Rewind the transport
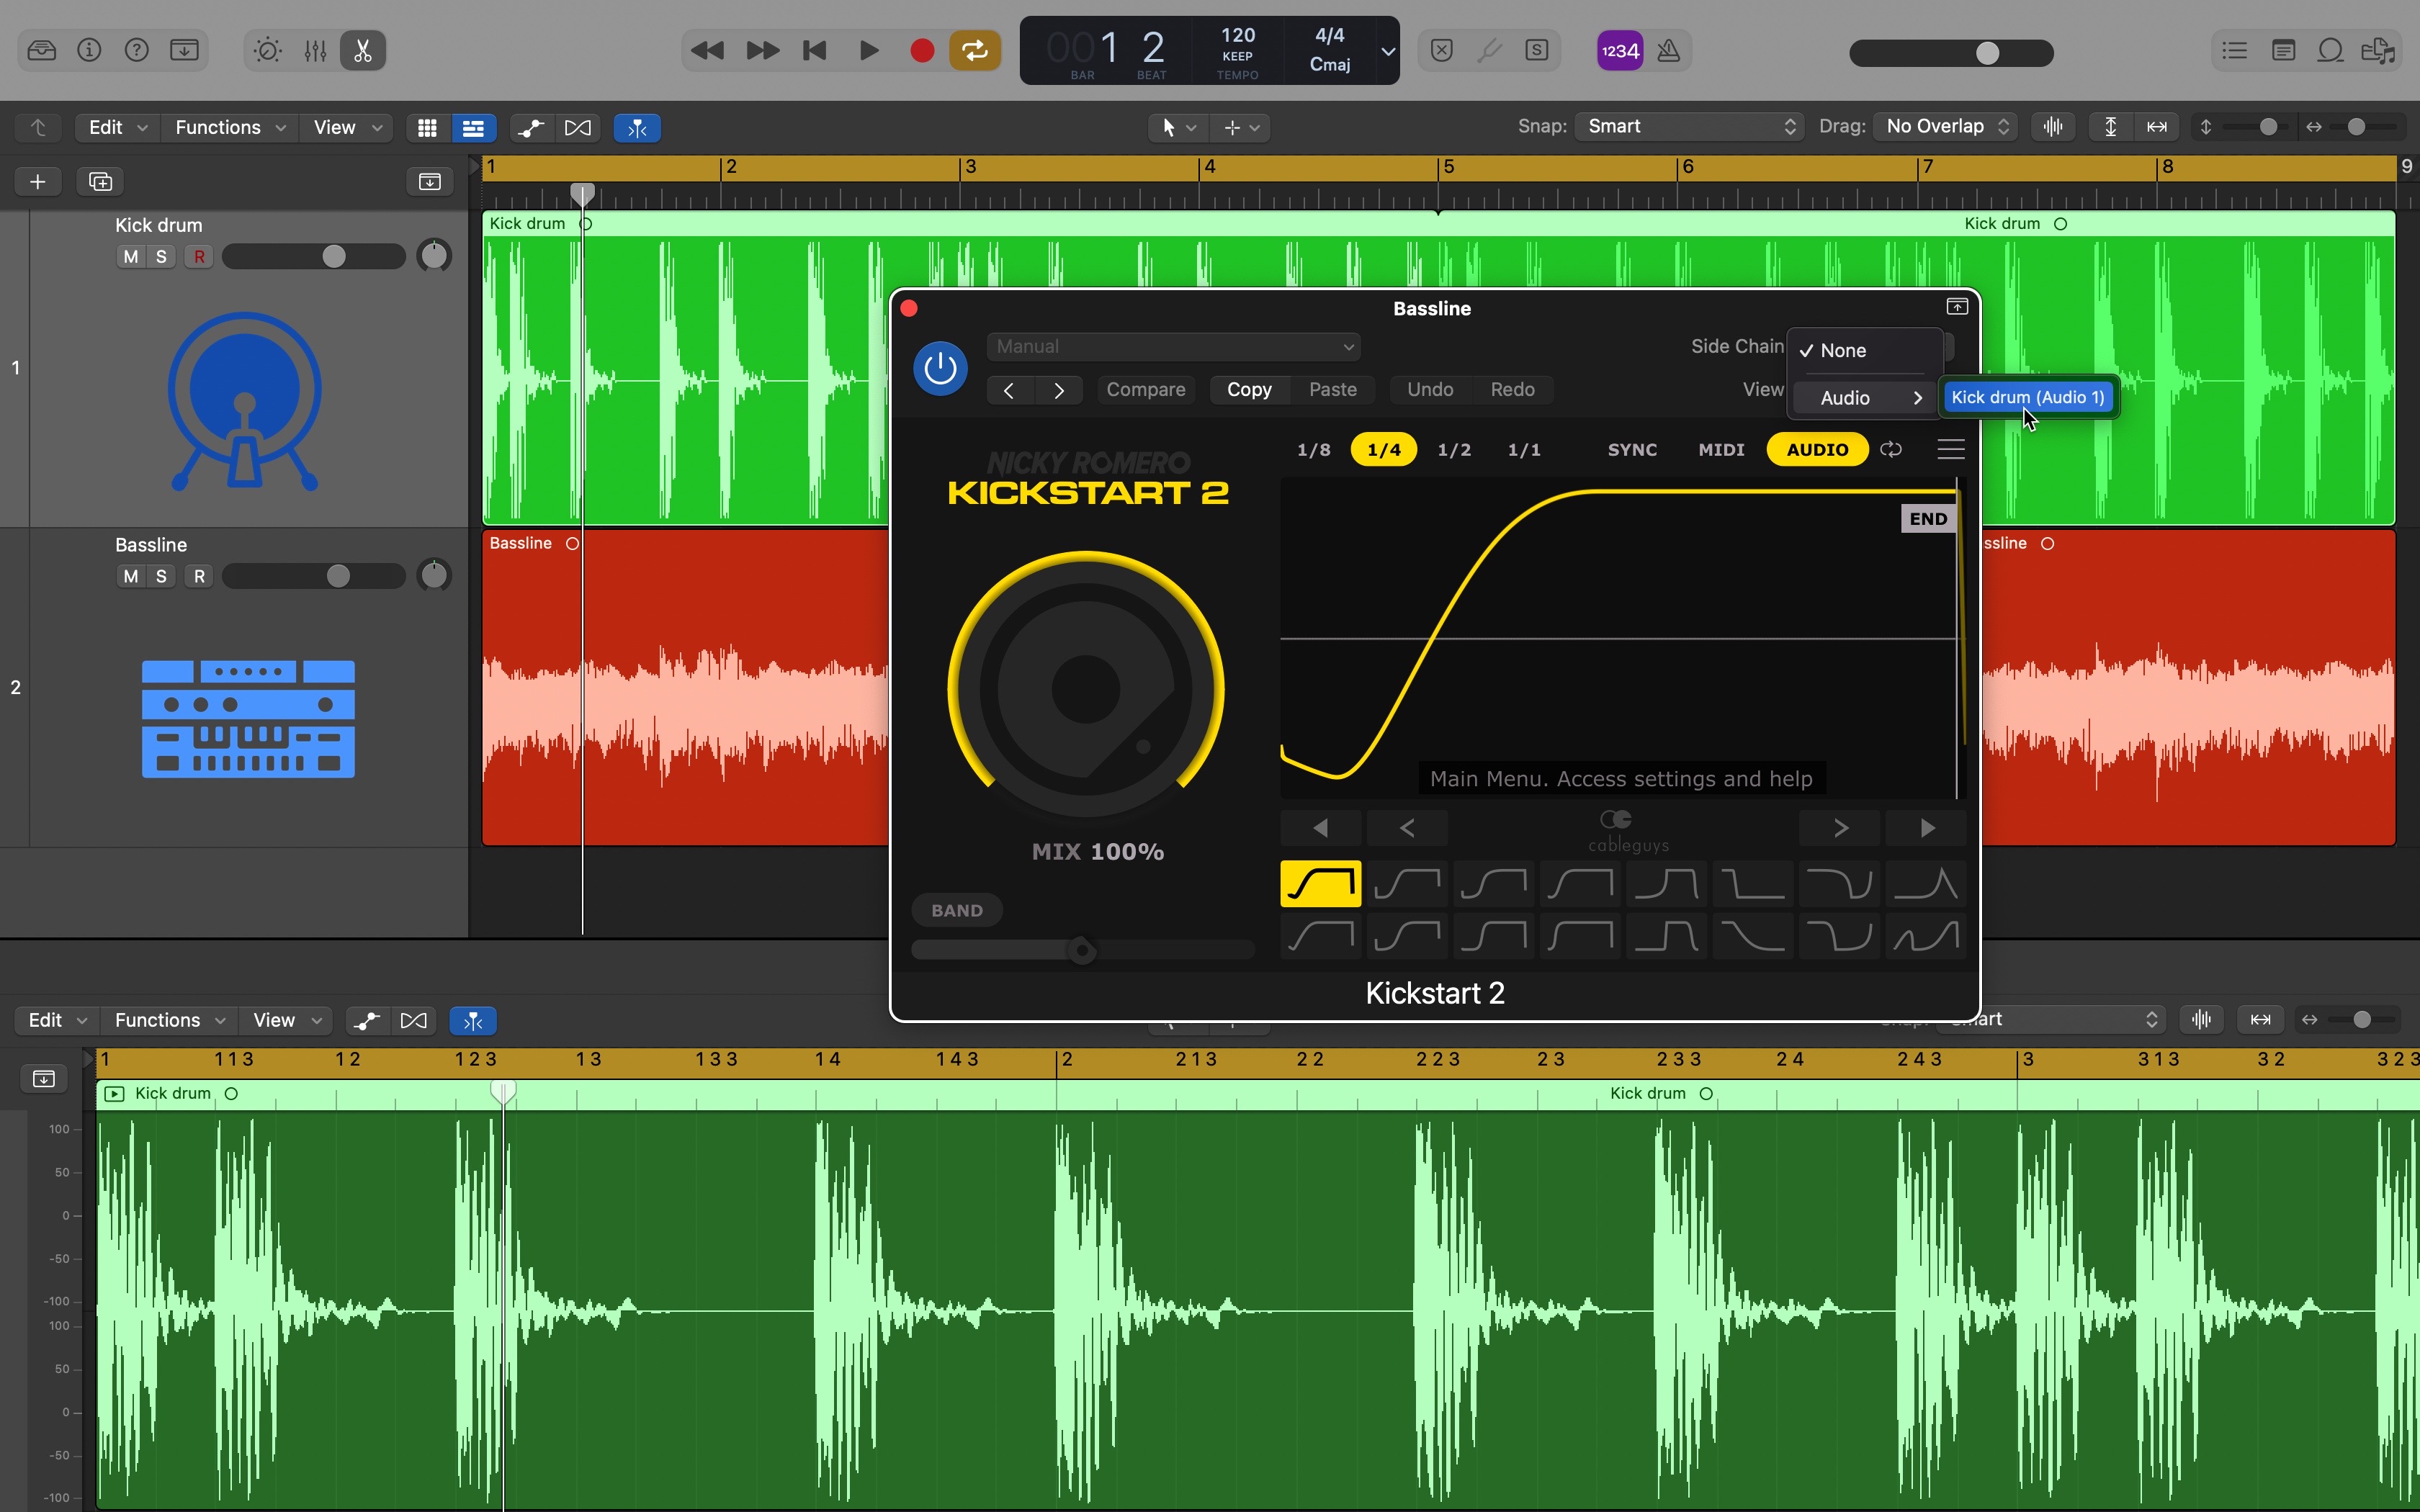Screen dimensions: 2420x1512 click(707, 50)
